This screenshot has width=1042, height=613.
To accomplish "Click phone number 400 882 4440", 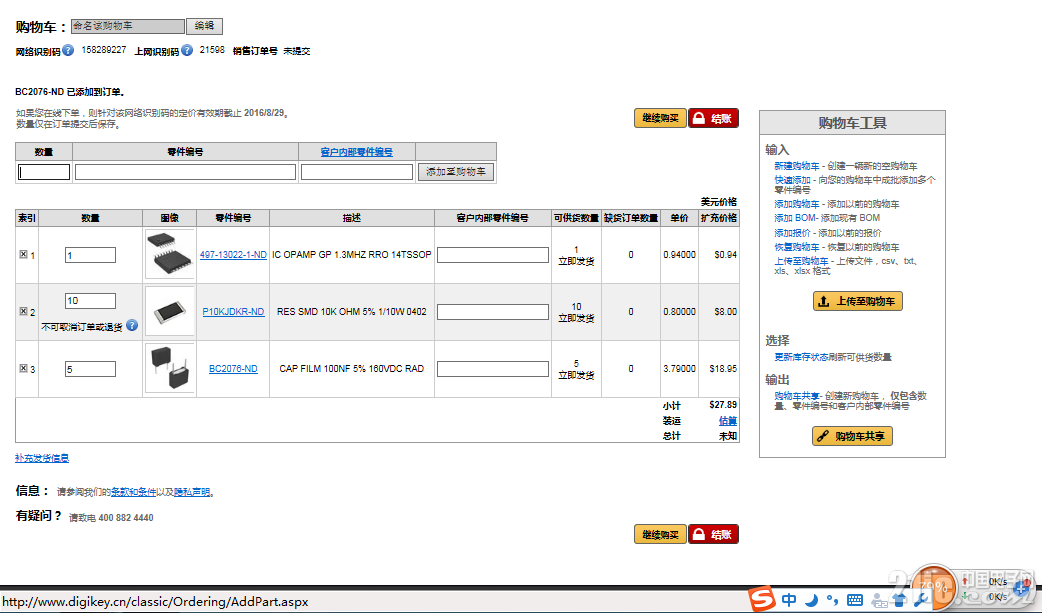I will [x=126, y=517].
